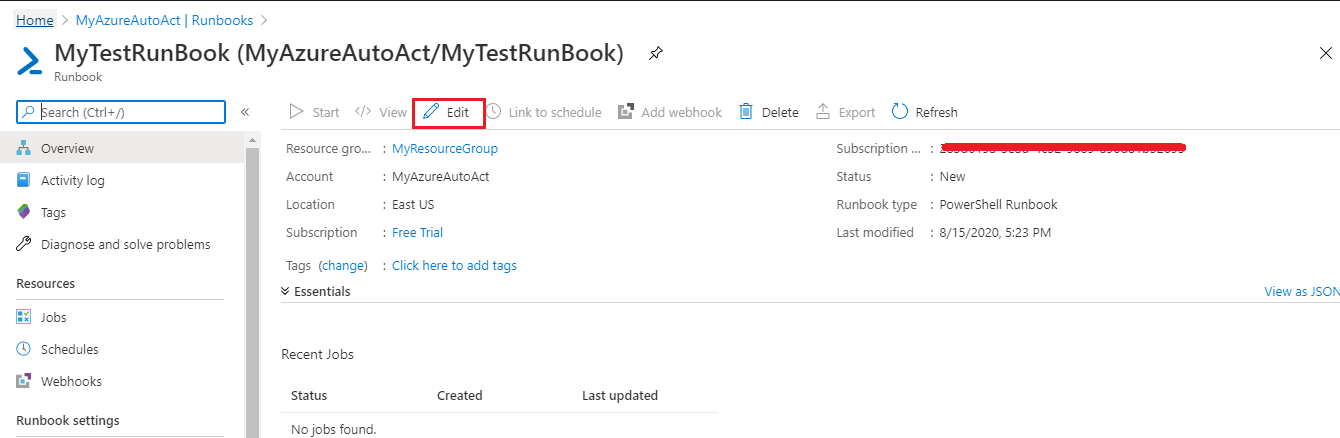Open the Activity log menu item

72,181
